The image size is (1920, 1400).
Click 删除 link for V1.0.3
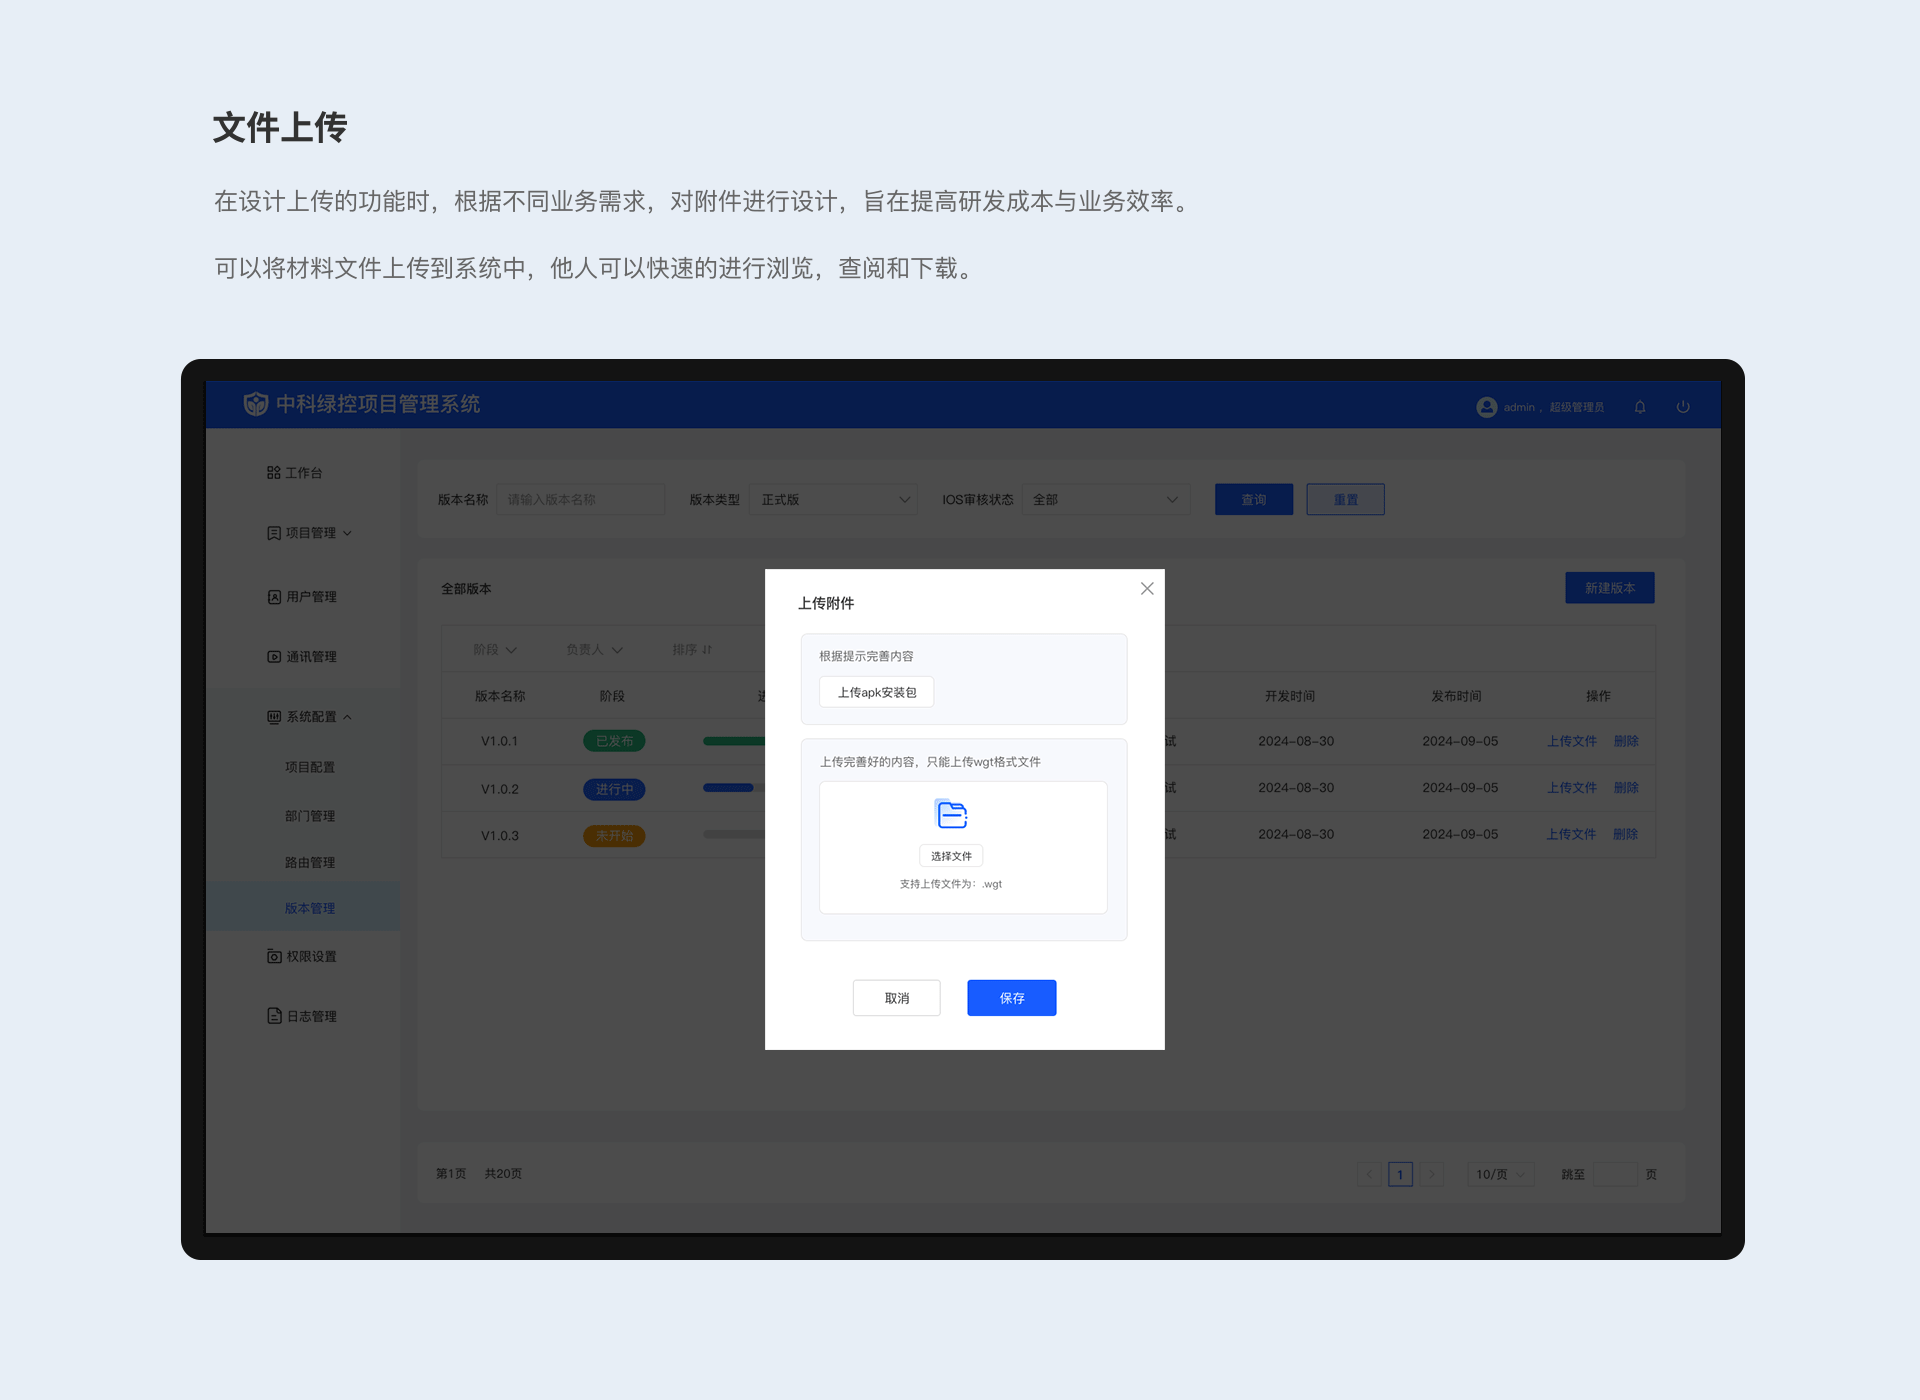1626,834
